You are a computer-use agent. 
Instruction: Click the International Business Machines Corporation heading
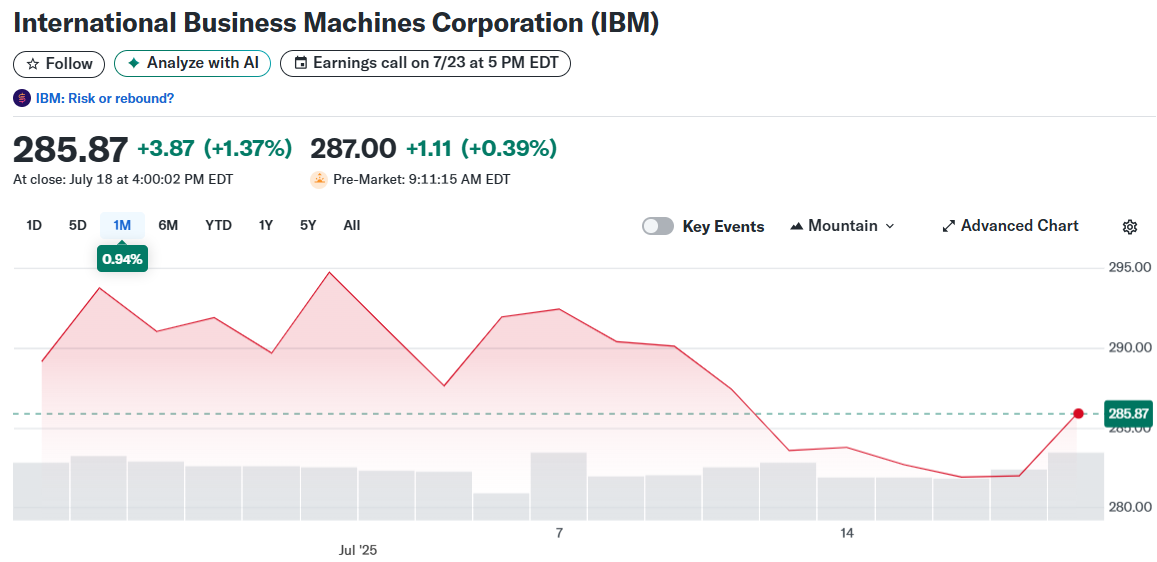(336, 23)
